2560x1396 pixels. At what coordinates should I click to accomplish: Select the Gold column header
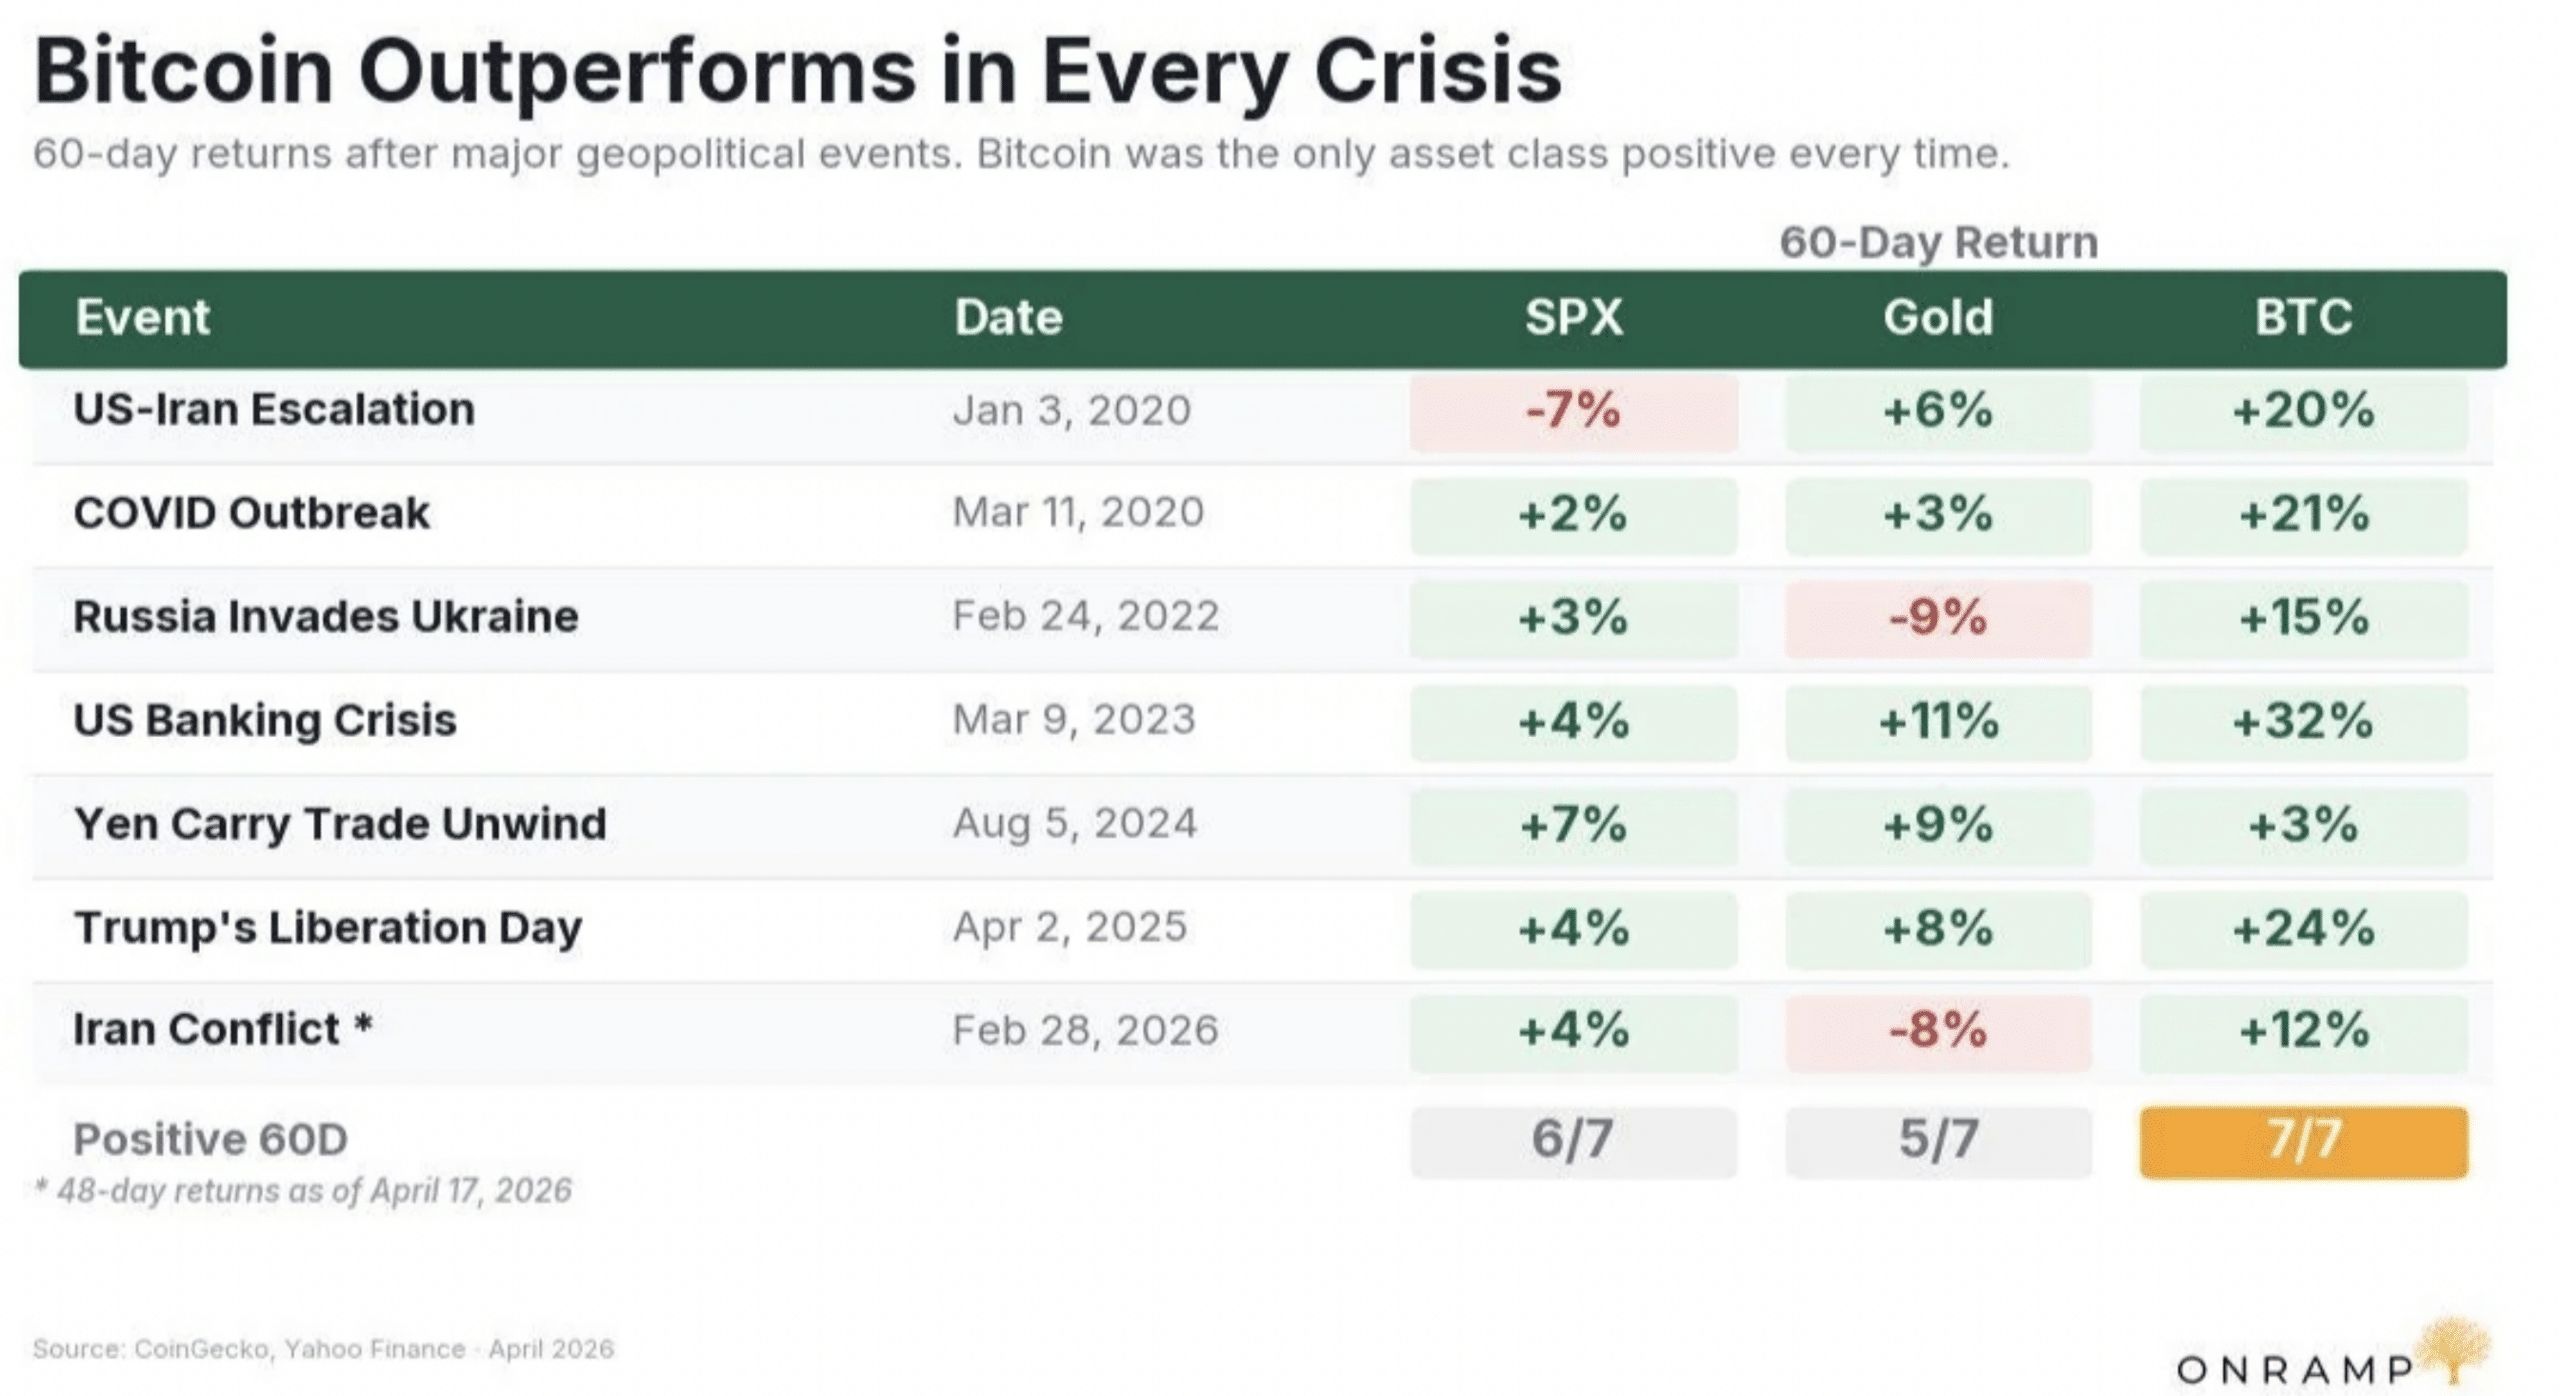pyautogui.click(x=1938, y=318)
